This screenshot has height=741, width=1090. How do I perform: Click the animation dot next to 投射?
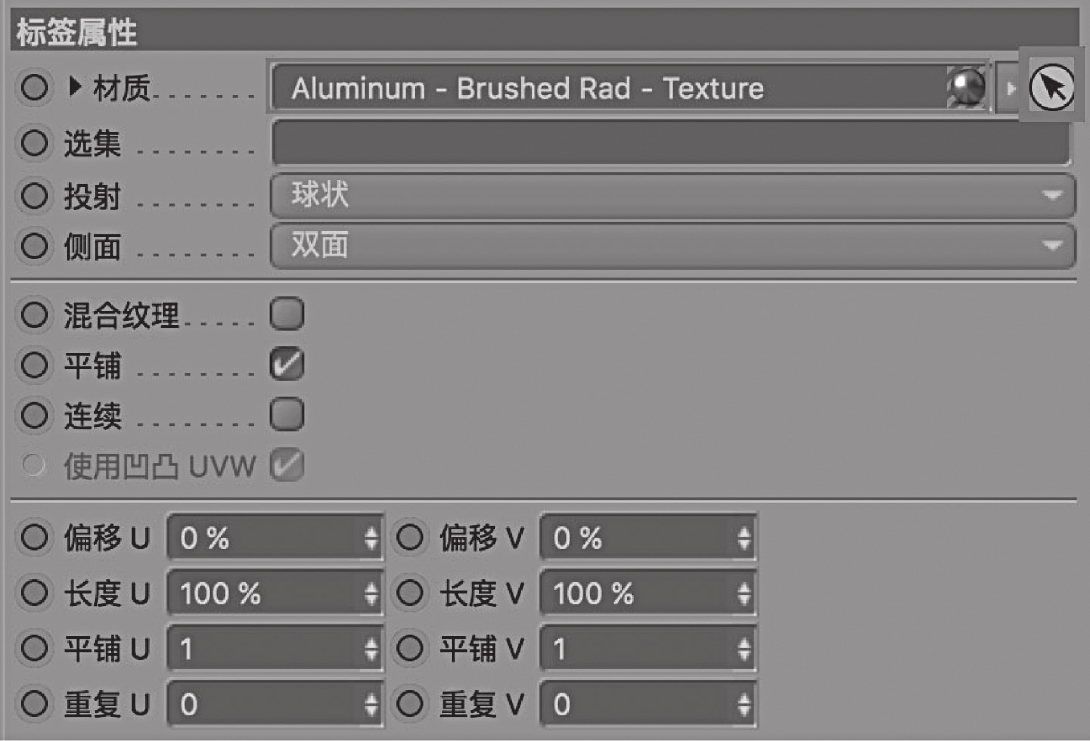34,196
